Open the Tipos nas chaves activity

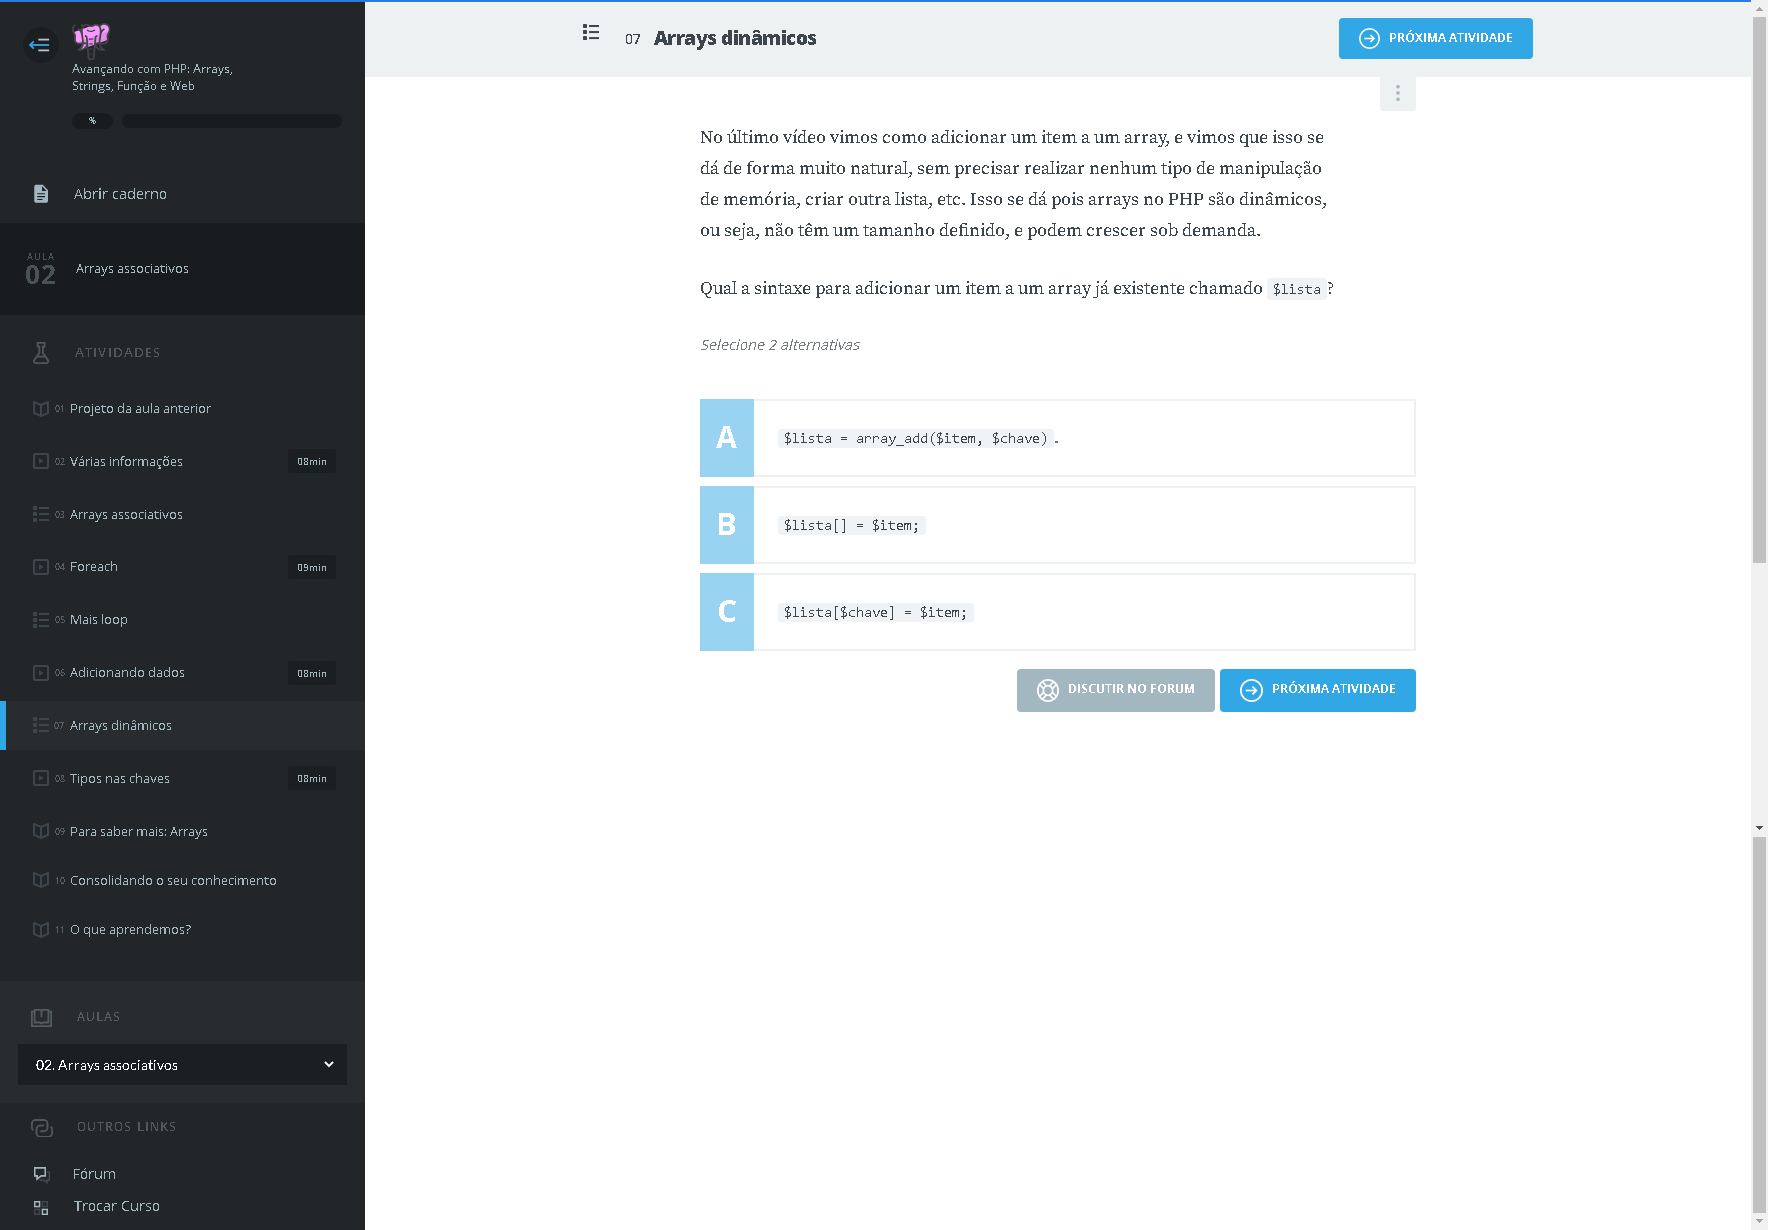click(x=120, y=779)
